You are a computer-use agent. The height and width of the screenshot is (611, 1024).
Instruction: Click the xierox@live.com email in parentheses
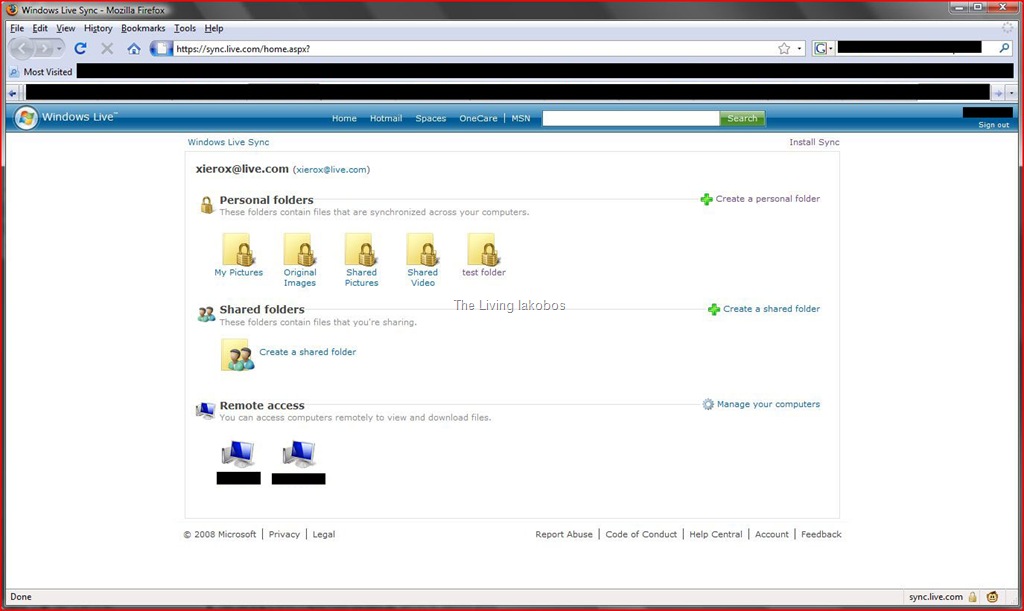[331, 170]
